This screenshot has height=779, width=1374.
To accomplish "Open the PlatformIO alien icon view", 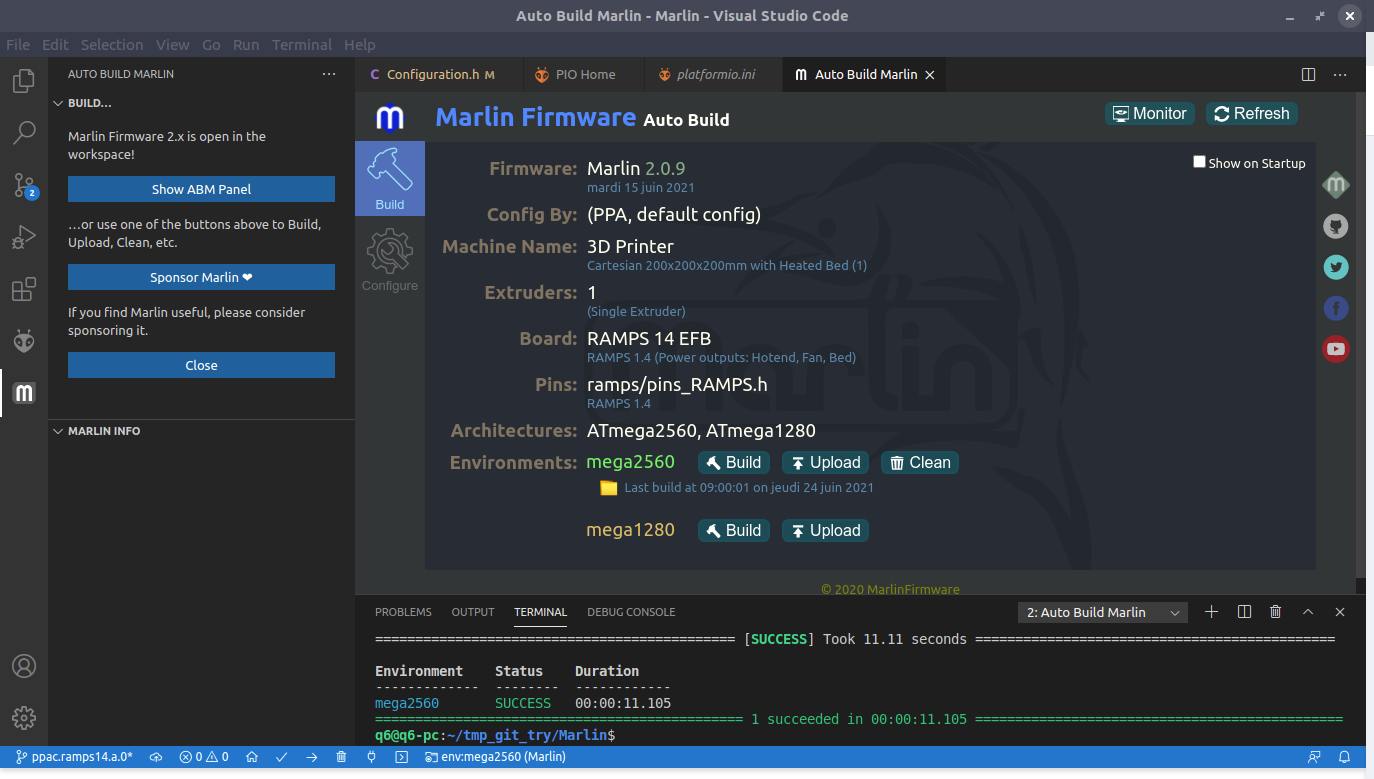I will [24, 341].
